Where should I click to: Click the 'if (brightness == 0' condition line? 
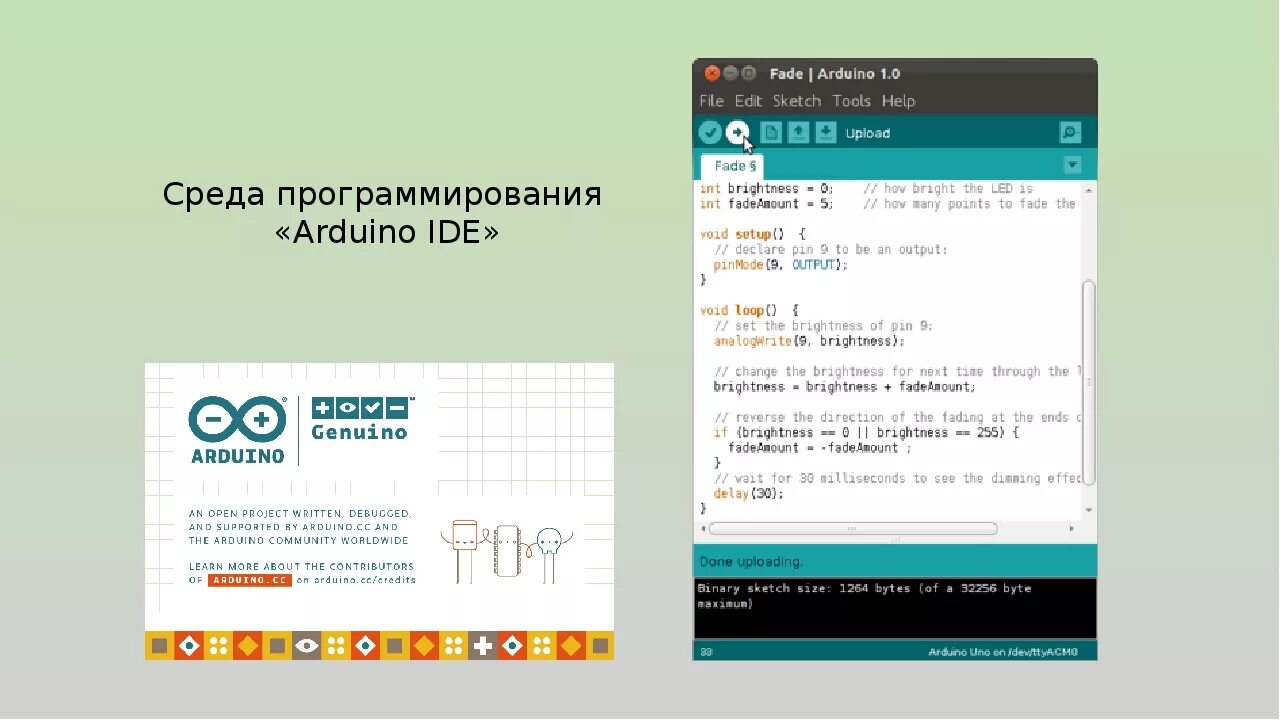(866, 433)
